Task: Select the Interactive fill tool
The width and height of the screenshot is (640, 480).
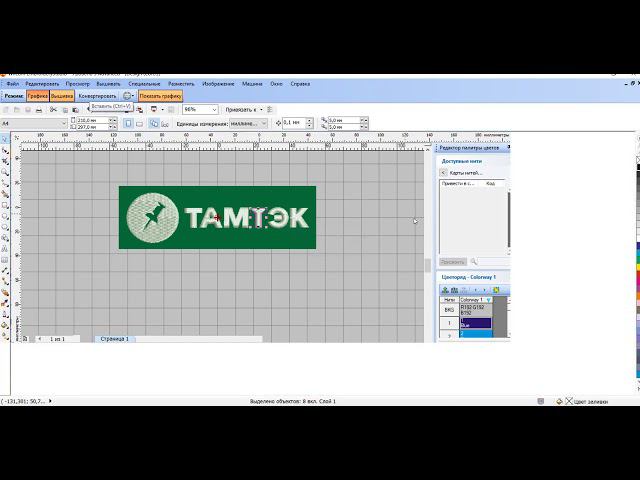Action: pos(5,336)
